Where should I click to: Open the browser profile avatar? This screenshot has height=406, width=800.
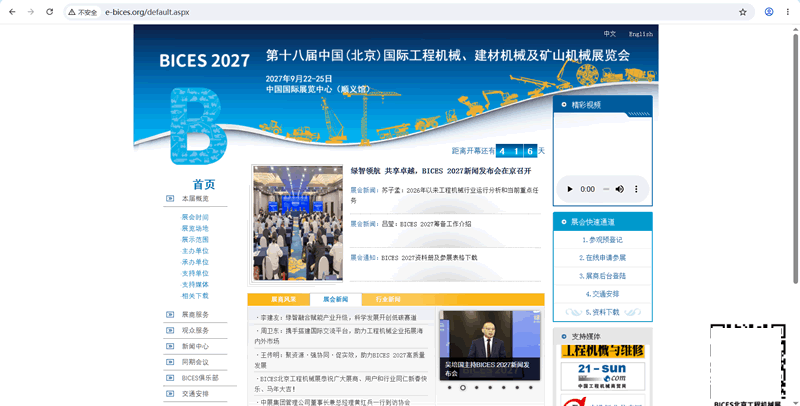[x=769, y=12]
